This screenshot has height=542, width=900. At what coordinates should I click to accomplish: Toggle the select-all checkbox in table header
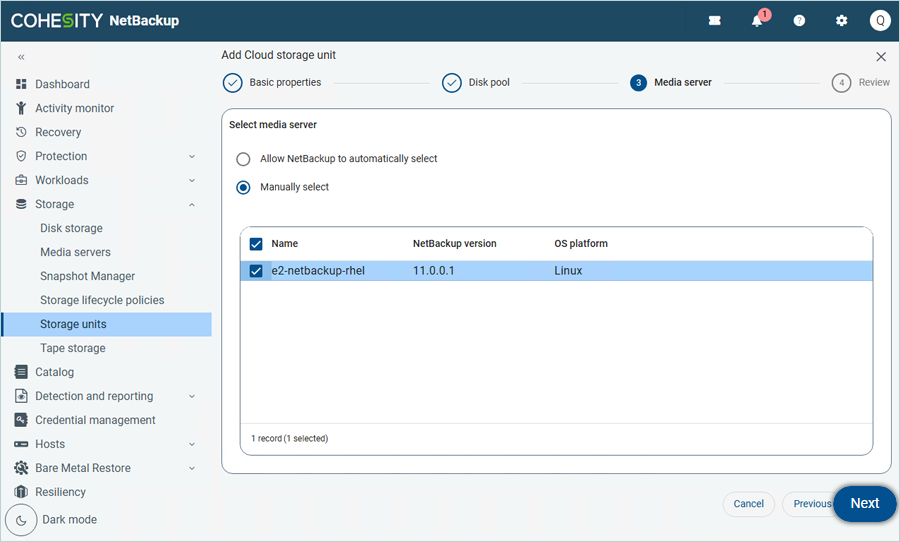click(256, 244)
